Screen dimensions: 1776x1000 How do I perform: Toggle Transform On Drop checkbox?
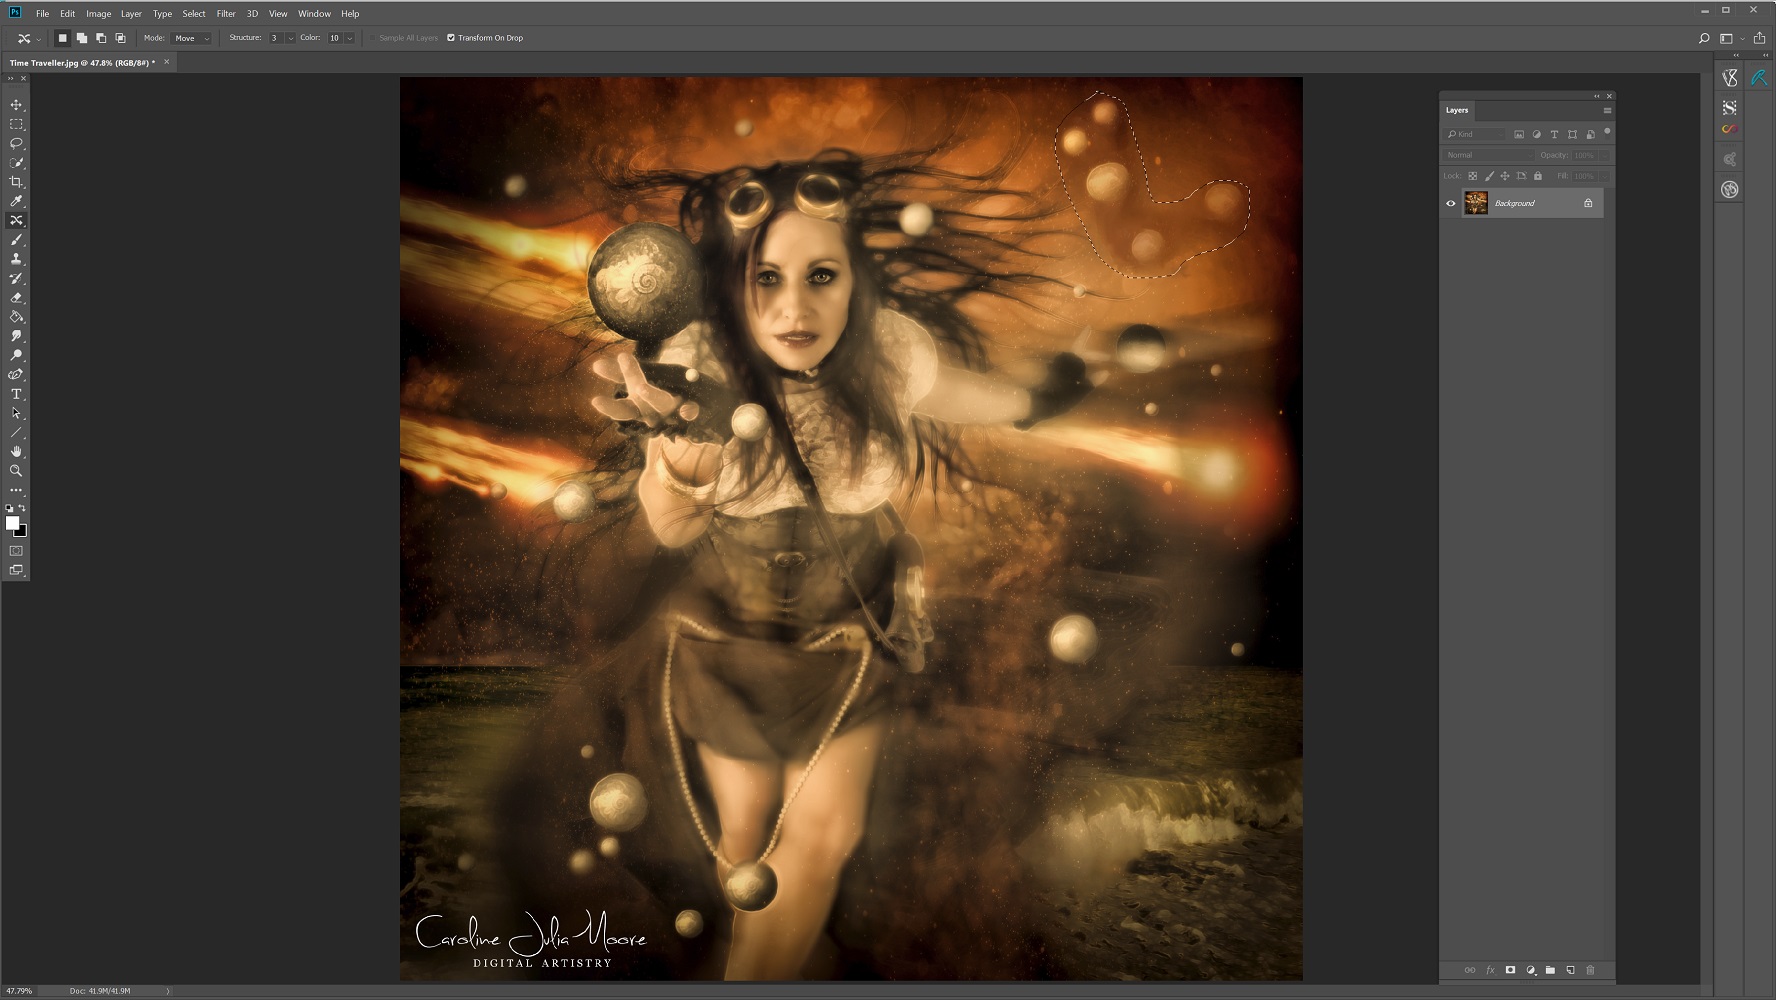click(x=451, y=38)
